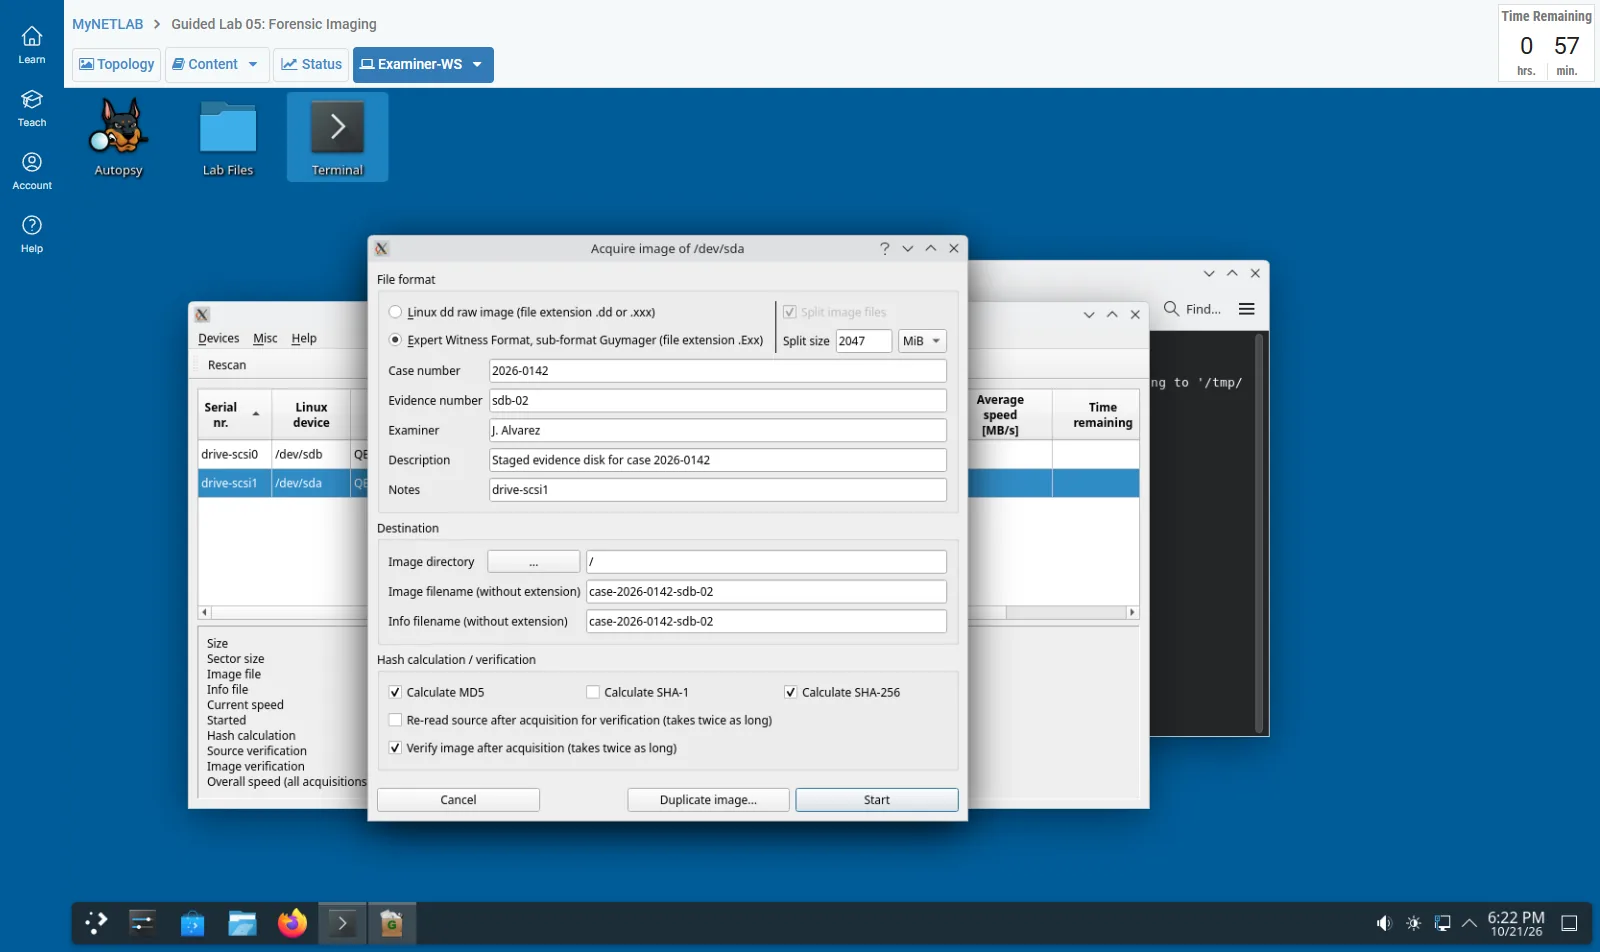Screen dimensions: 1600x952
Task: Open the Help sidebar icon
Action: 32,234
